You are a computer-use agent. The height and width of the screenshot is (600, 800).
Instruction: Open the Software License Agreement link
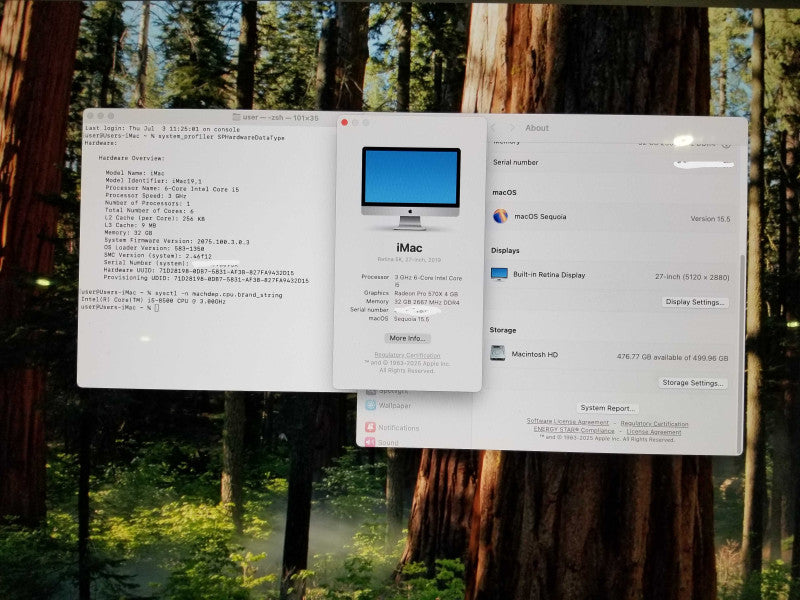click(567, 422)
